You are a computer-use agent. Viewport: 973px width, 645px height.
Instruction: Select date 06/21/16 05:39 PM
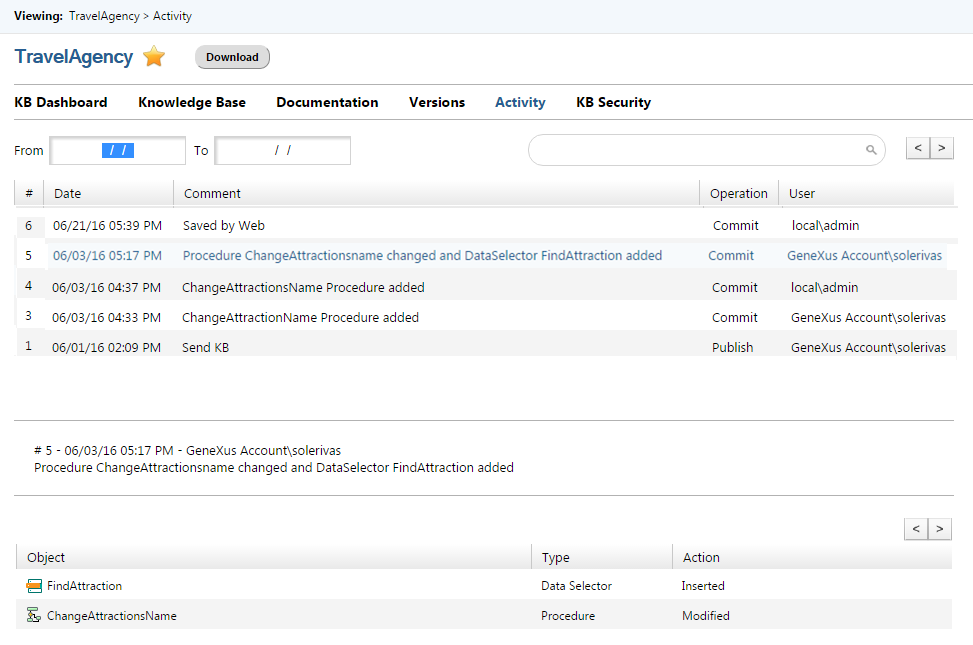(x=107, y=225)
